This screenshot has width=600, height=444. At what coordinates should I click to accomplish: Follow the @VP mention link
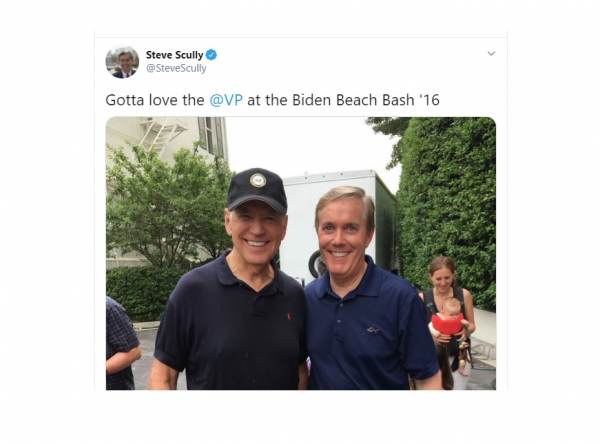click(226, 100)
